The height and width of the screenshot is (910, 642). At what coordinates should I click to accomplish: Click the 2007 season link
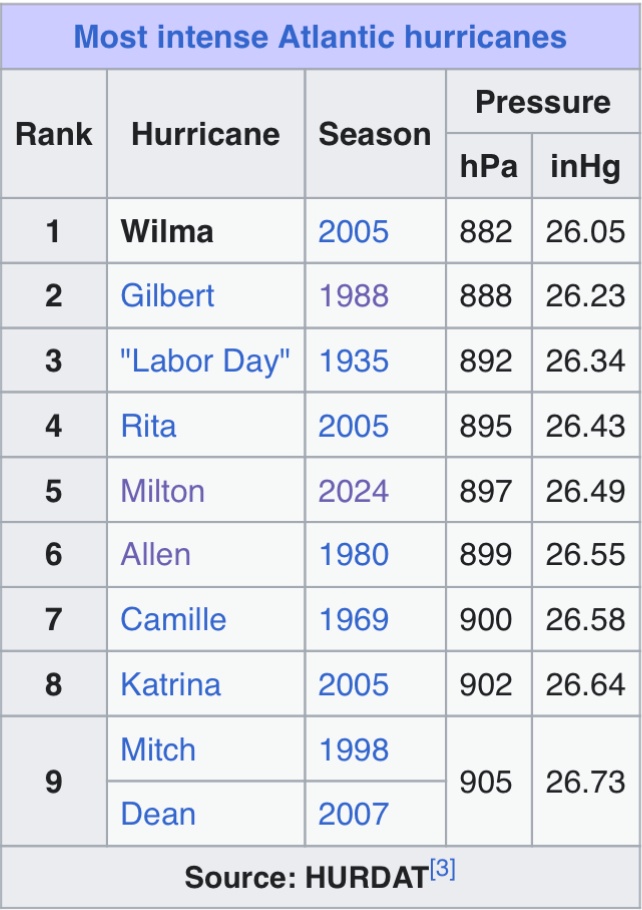353,814
